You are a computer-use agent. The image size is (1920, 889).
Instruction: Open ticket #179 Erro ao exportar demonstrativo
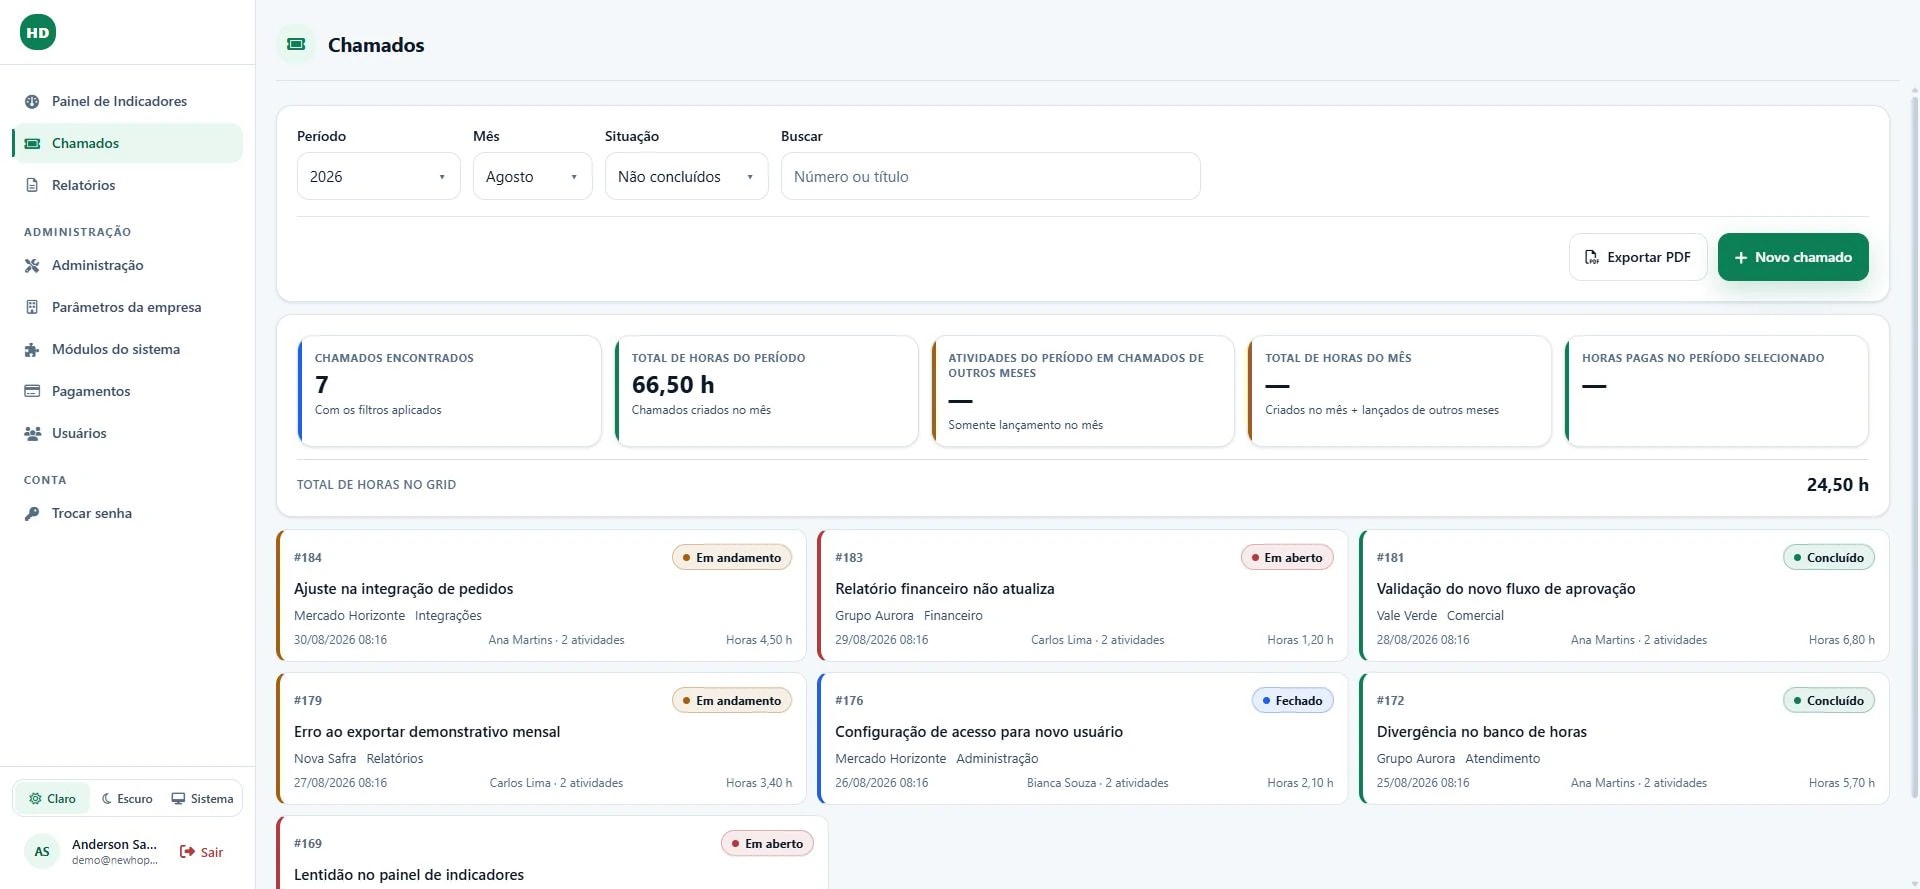click(541, 738)
